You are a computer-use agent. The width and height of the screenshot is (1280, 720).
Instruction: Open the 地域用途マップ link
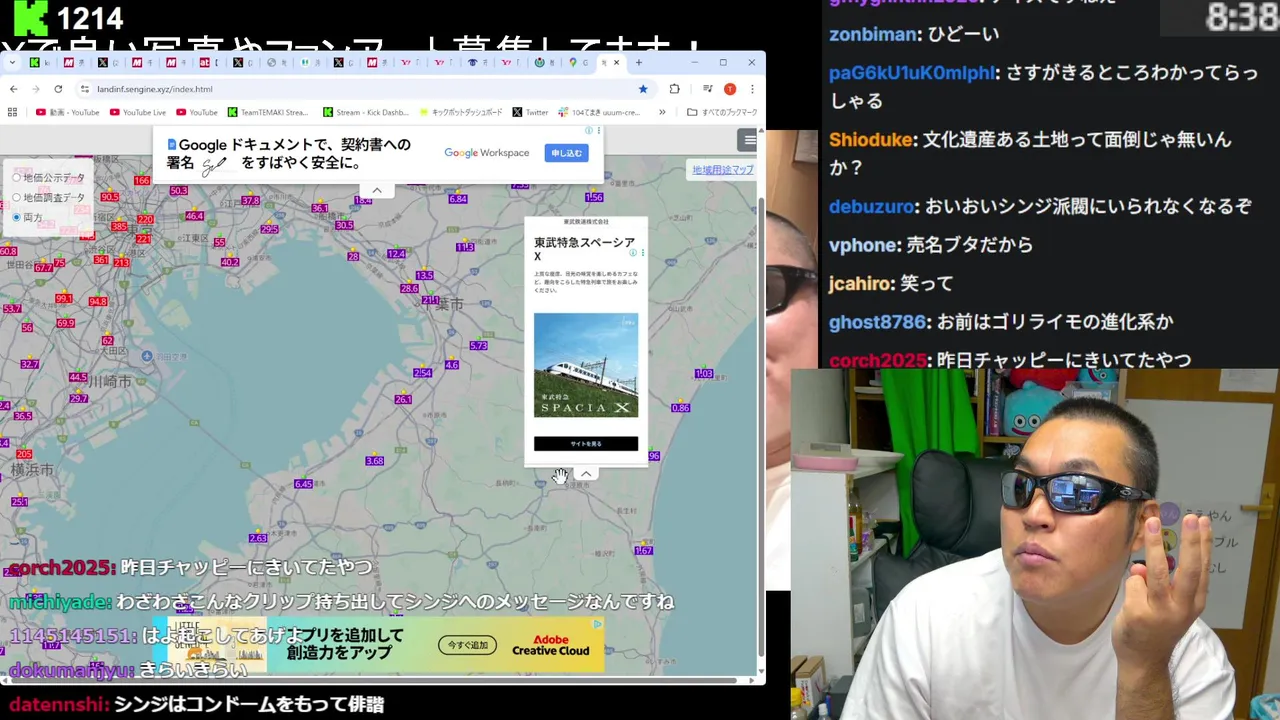[x=723, y=170]
